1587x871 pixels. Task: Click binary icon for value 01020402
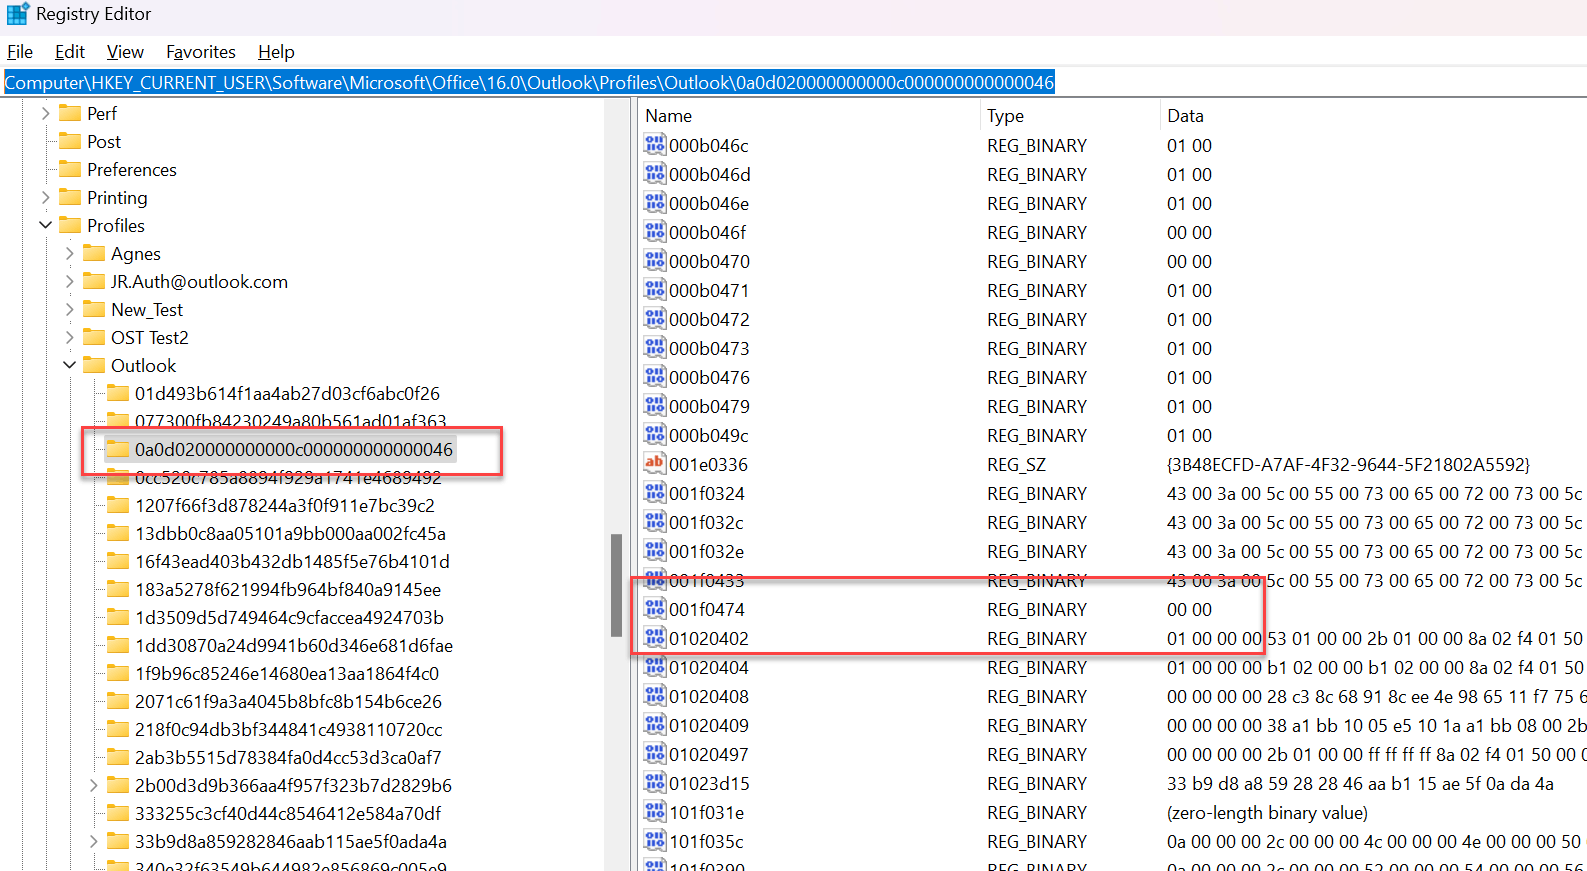[655, 638]
